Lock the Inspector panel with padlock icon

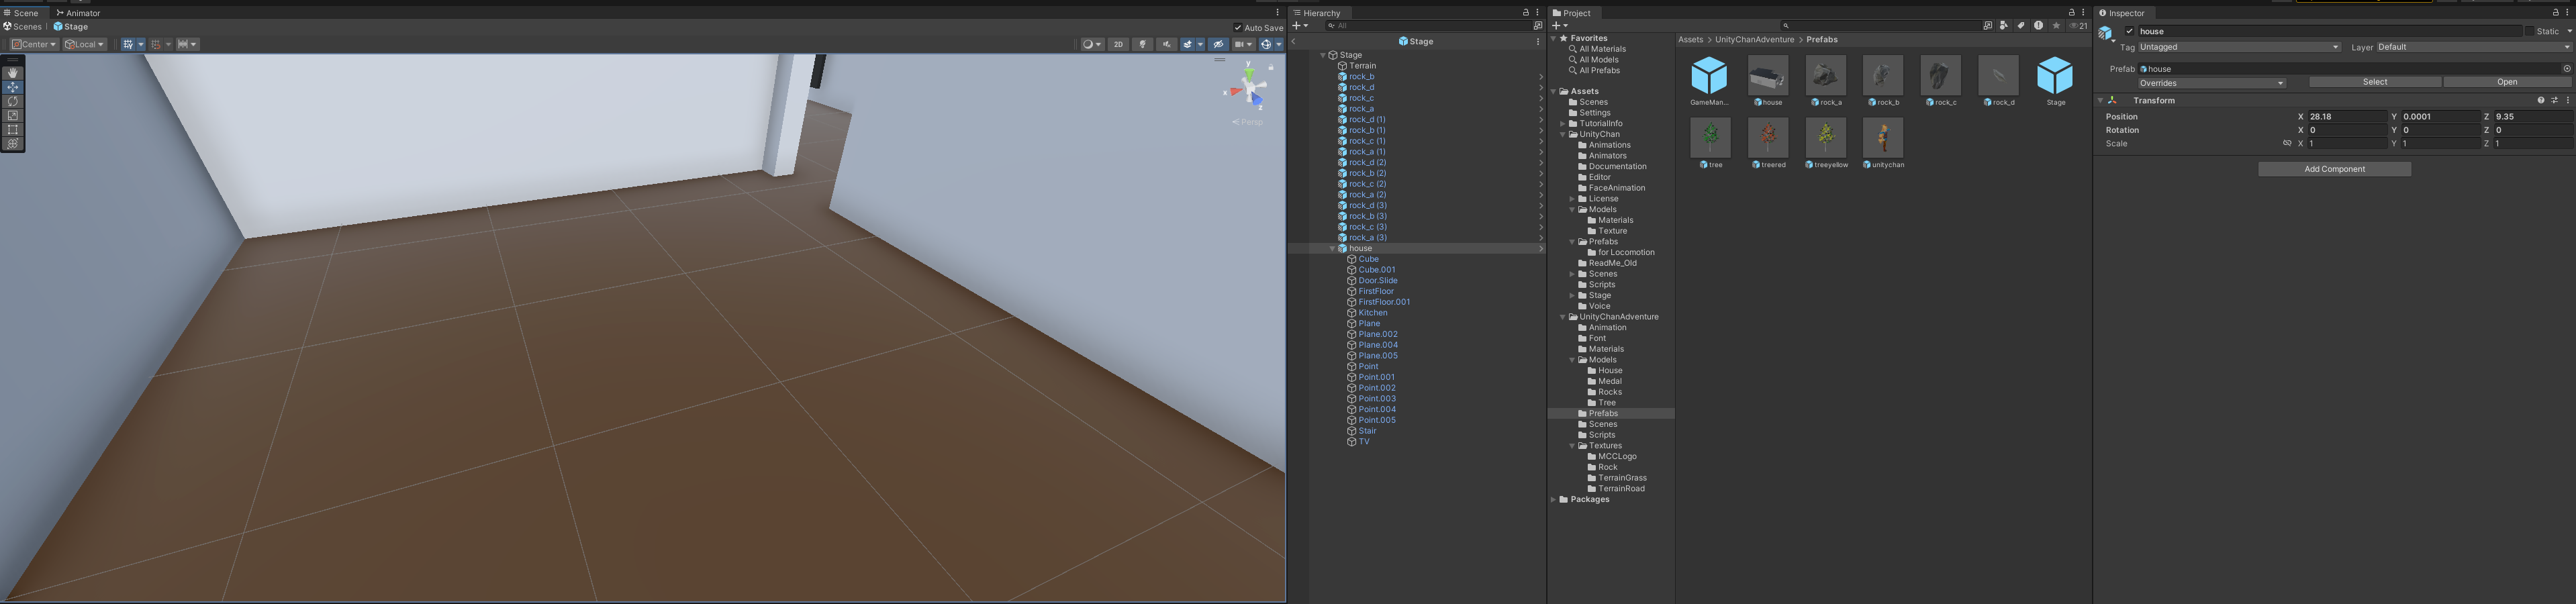tap(2555, 13)
